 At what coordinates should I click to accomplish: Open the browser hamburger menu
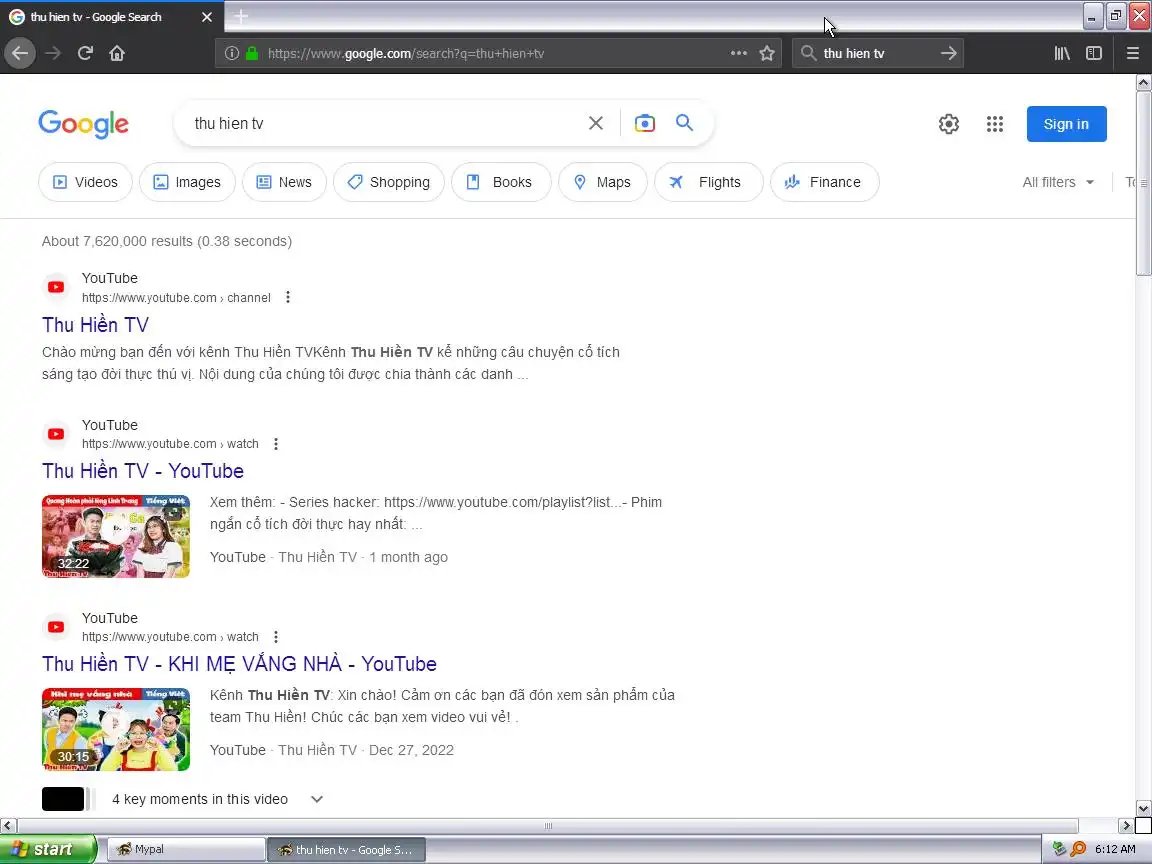[x=1132, y=53]
